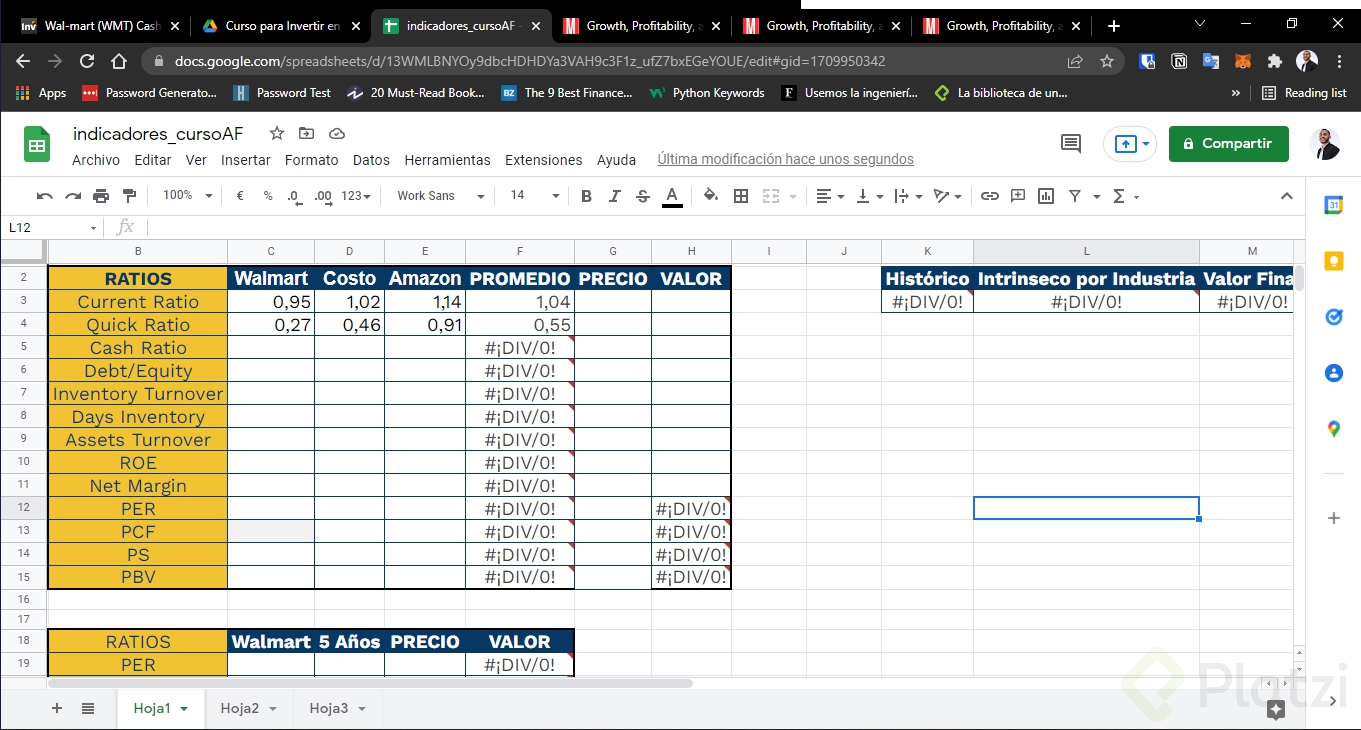Viewport: 1361px width, 730px height.
Task: Move the document to a folder
Action: pyautogui.click(x=306, y=133)
